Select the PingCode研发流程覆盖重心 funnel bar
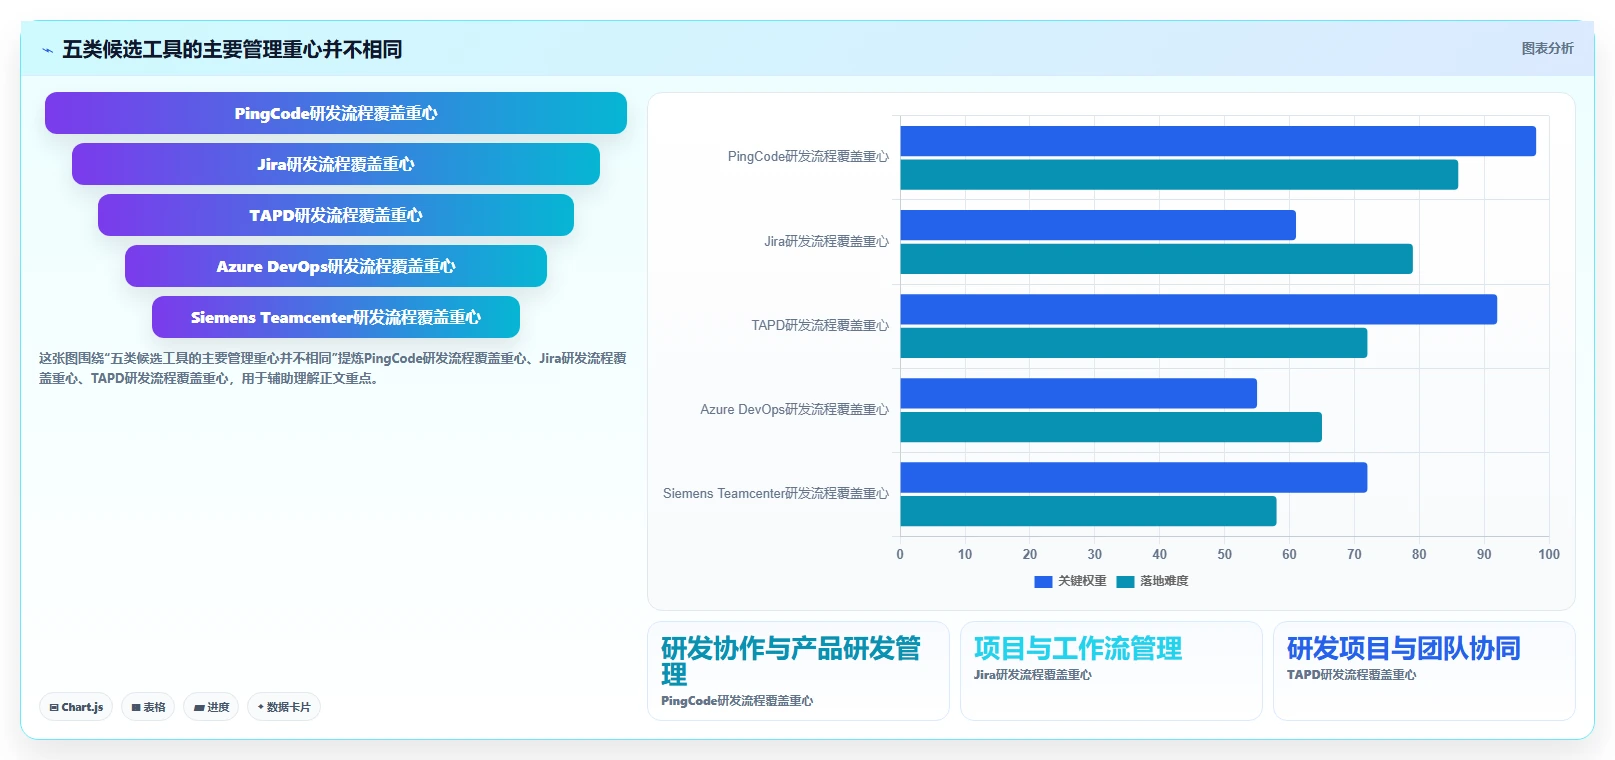 click(336, 113)
